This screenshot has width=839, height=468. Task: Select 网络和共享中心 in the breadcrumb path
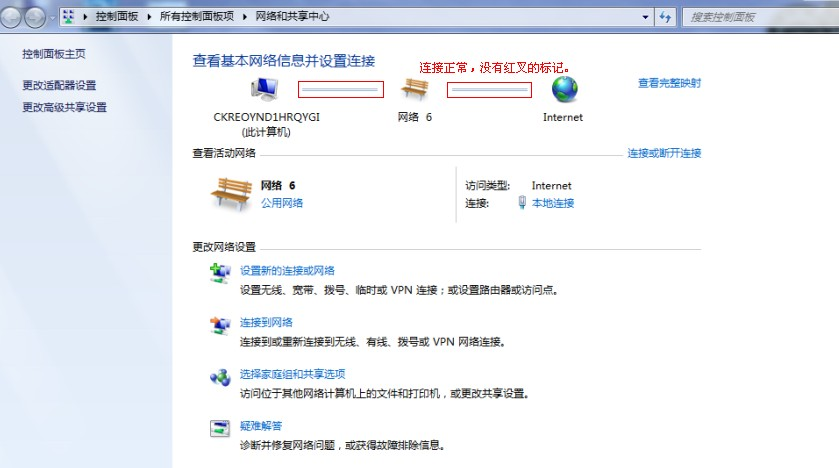coord(292,17)
